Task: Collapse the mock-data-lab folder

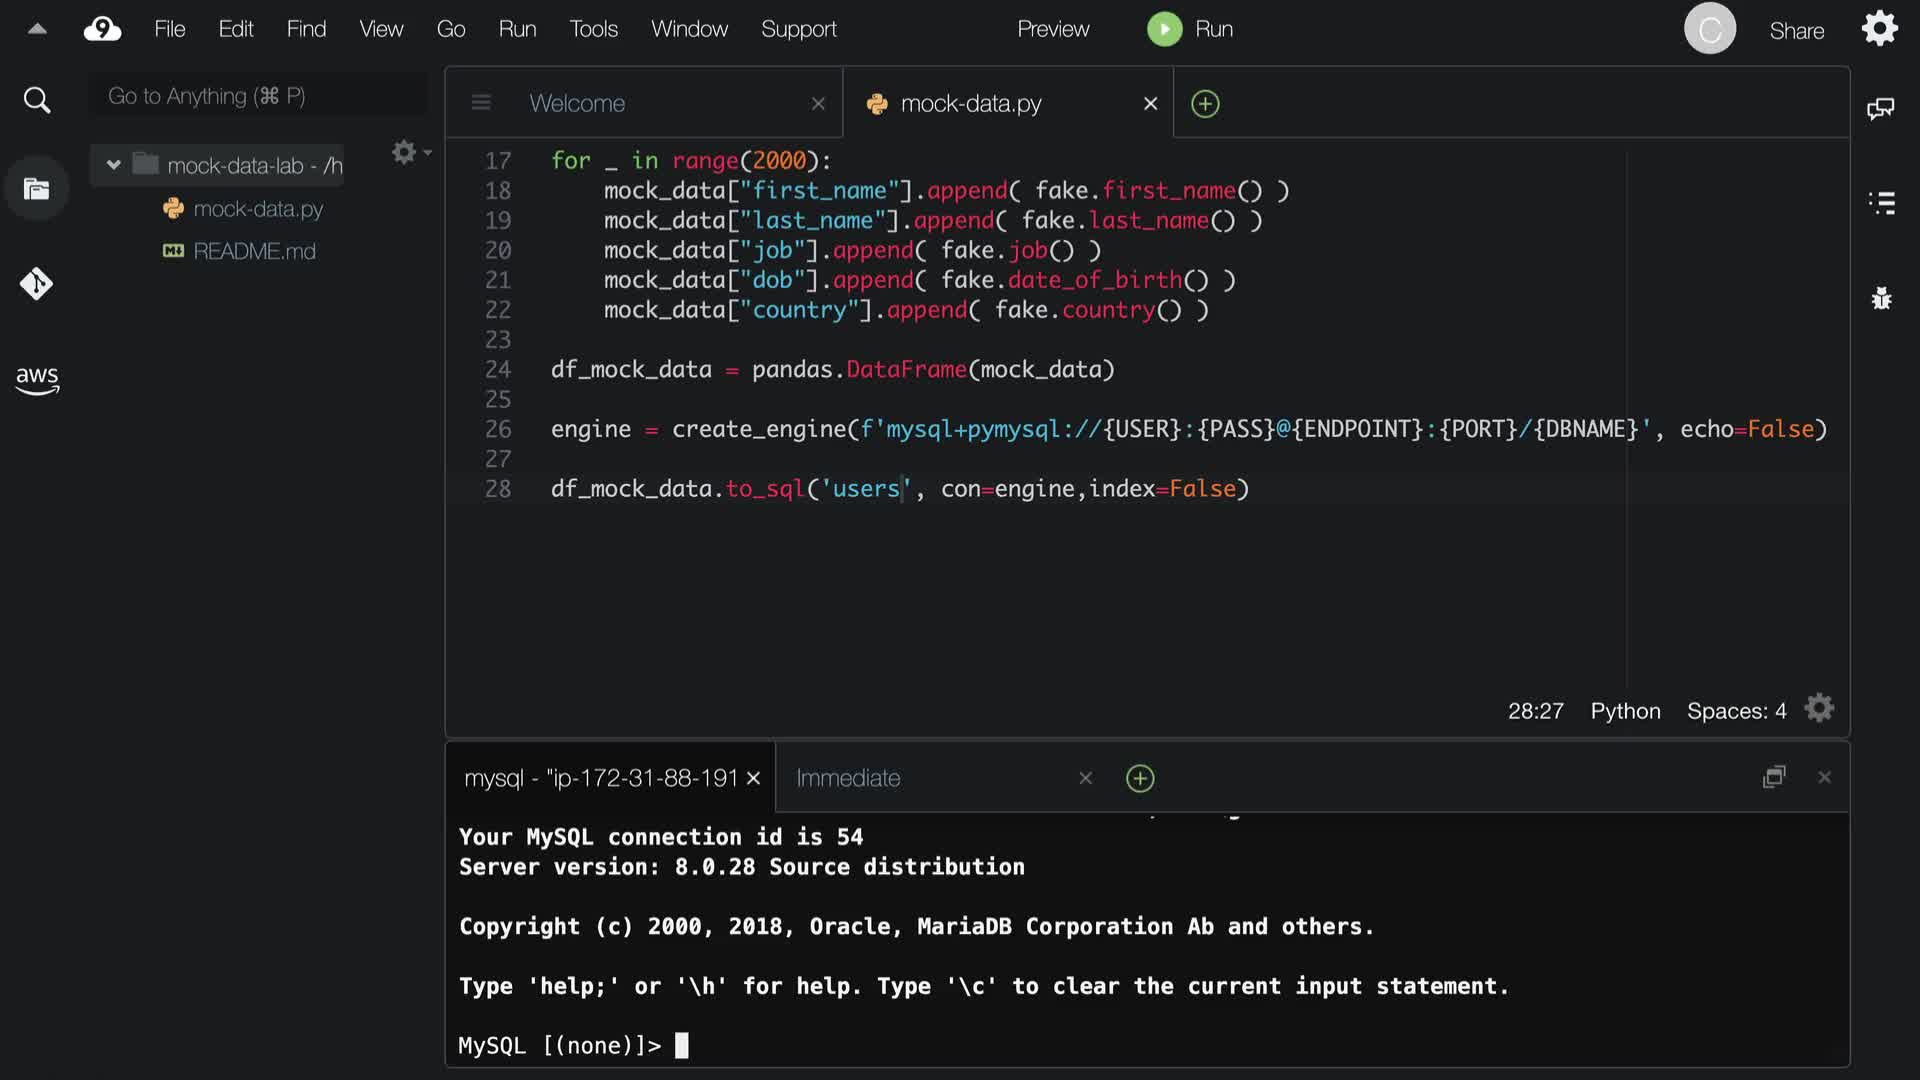Action: click(114, 165)
